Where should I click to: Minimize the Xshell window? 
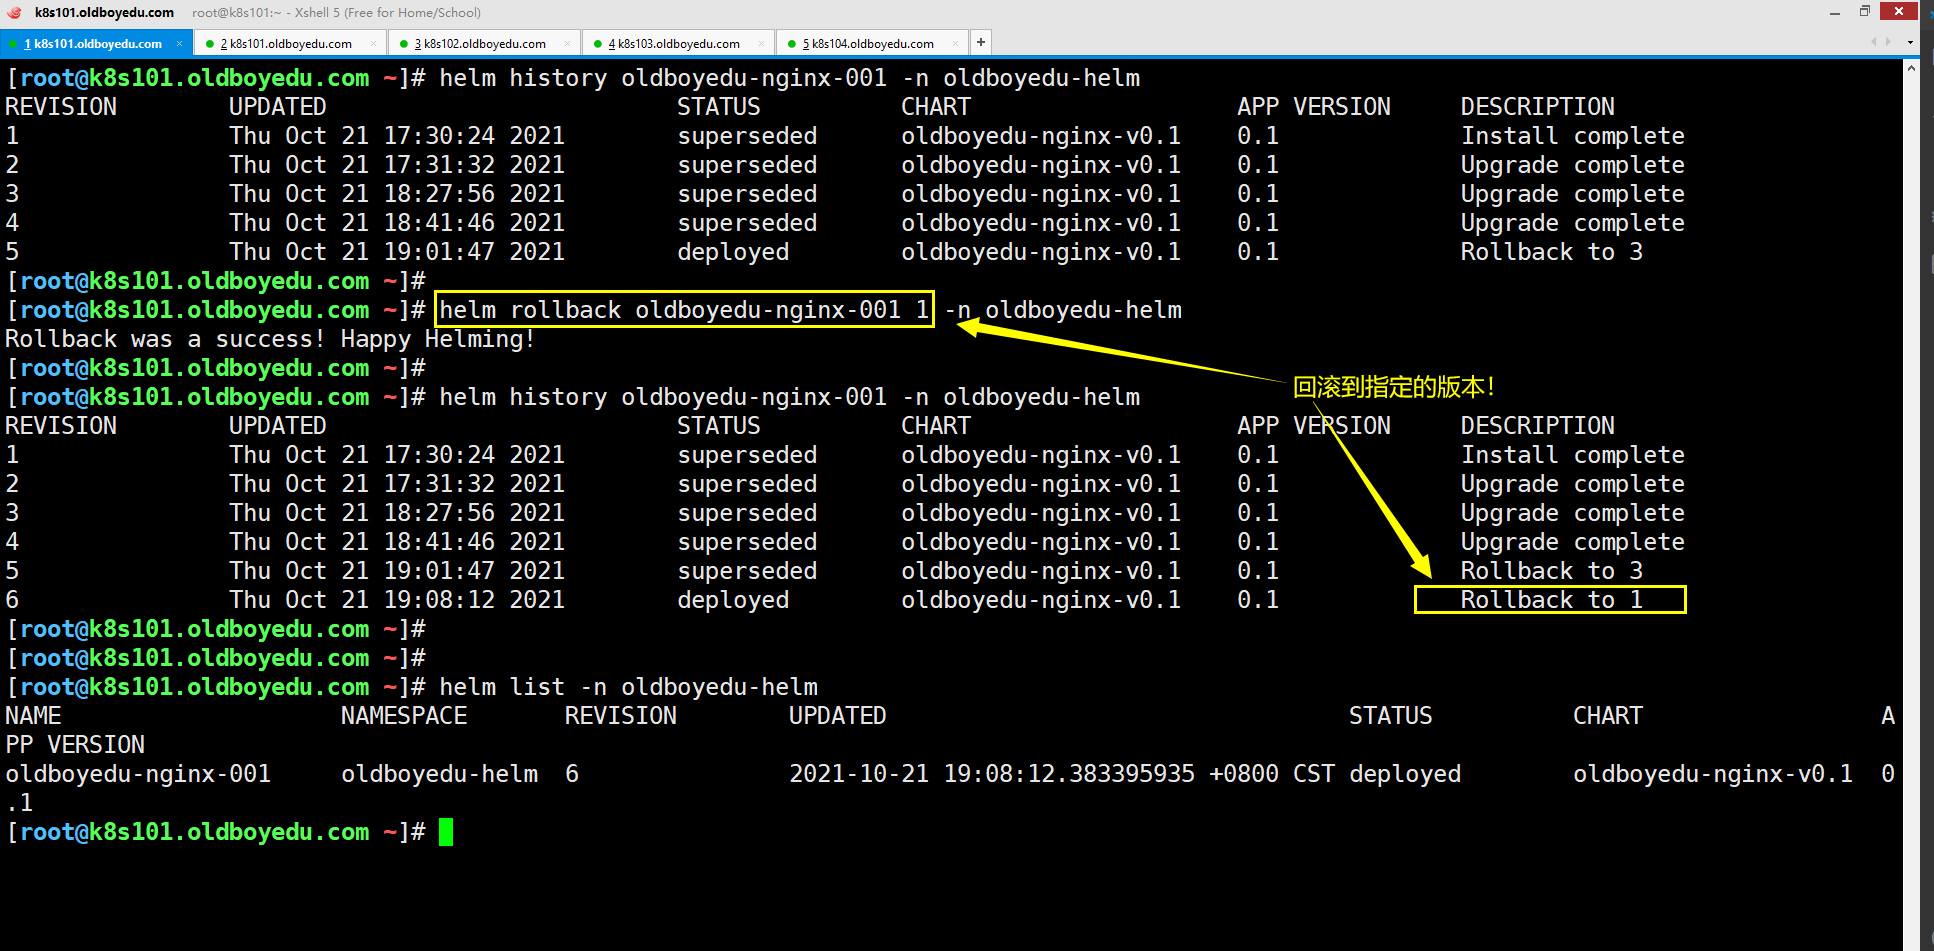[x=1835, y=12]
